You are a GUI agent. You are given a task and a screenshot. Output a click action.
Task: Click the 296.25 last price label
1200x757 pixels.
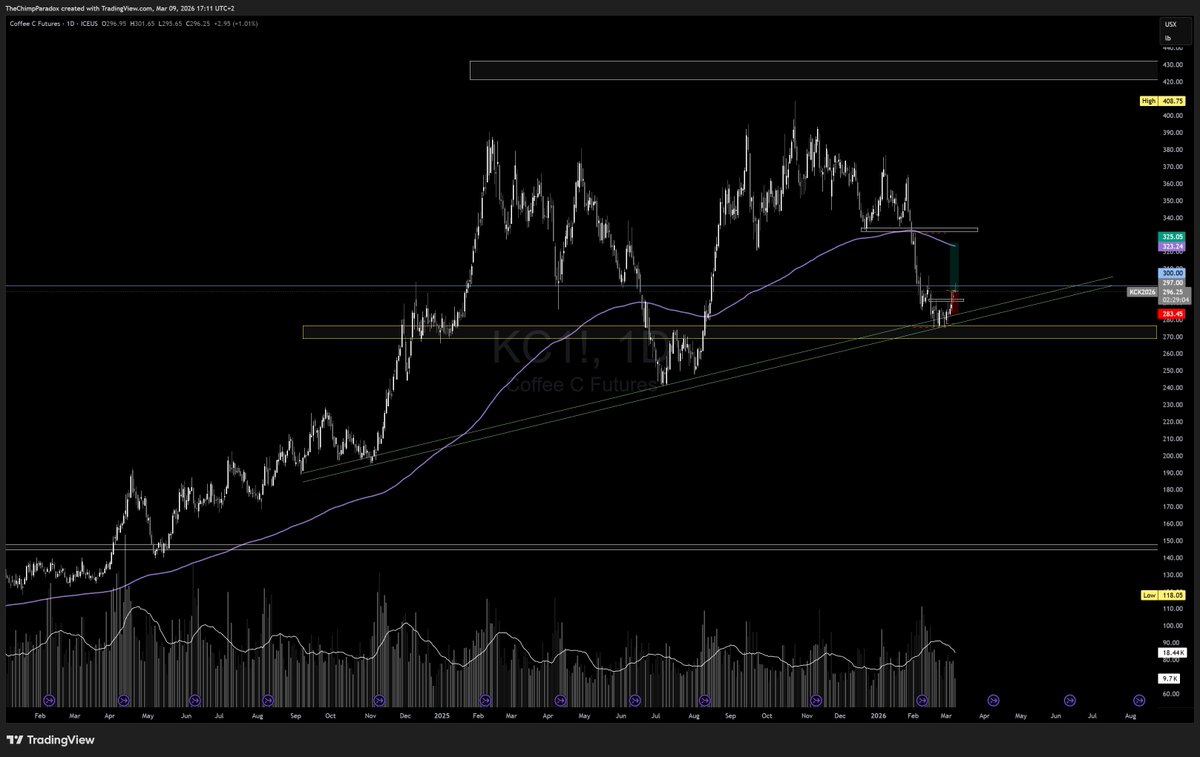point(1171,292)
